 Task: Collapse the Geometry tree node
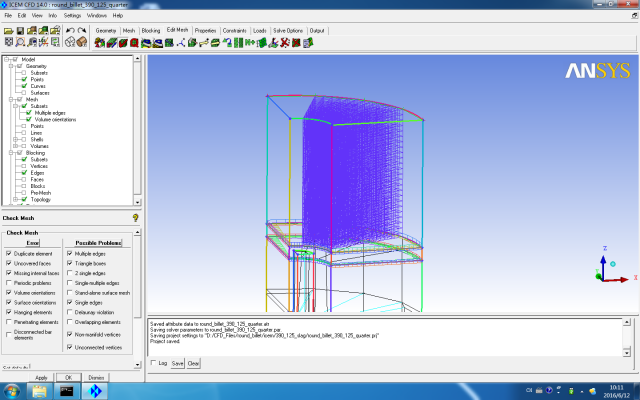click(x=9, y=66)
